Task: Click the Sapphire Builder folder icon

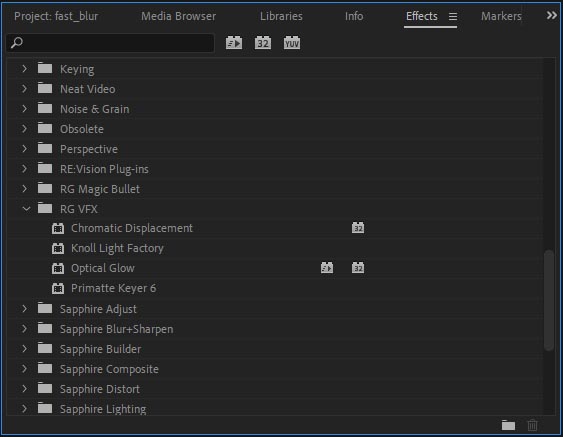Action: [x=45, y=349]
